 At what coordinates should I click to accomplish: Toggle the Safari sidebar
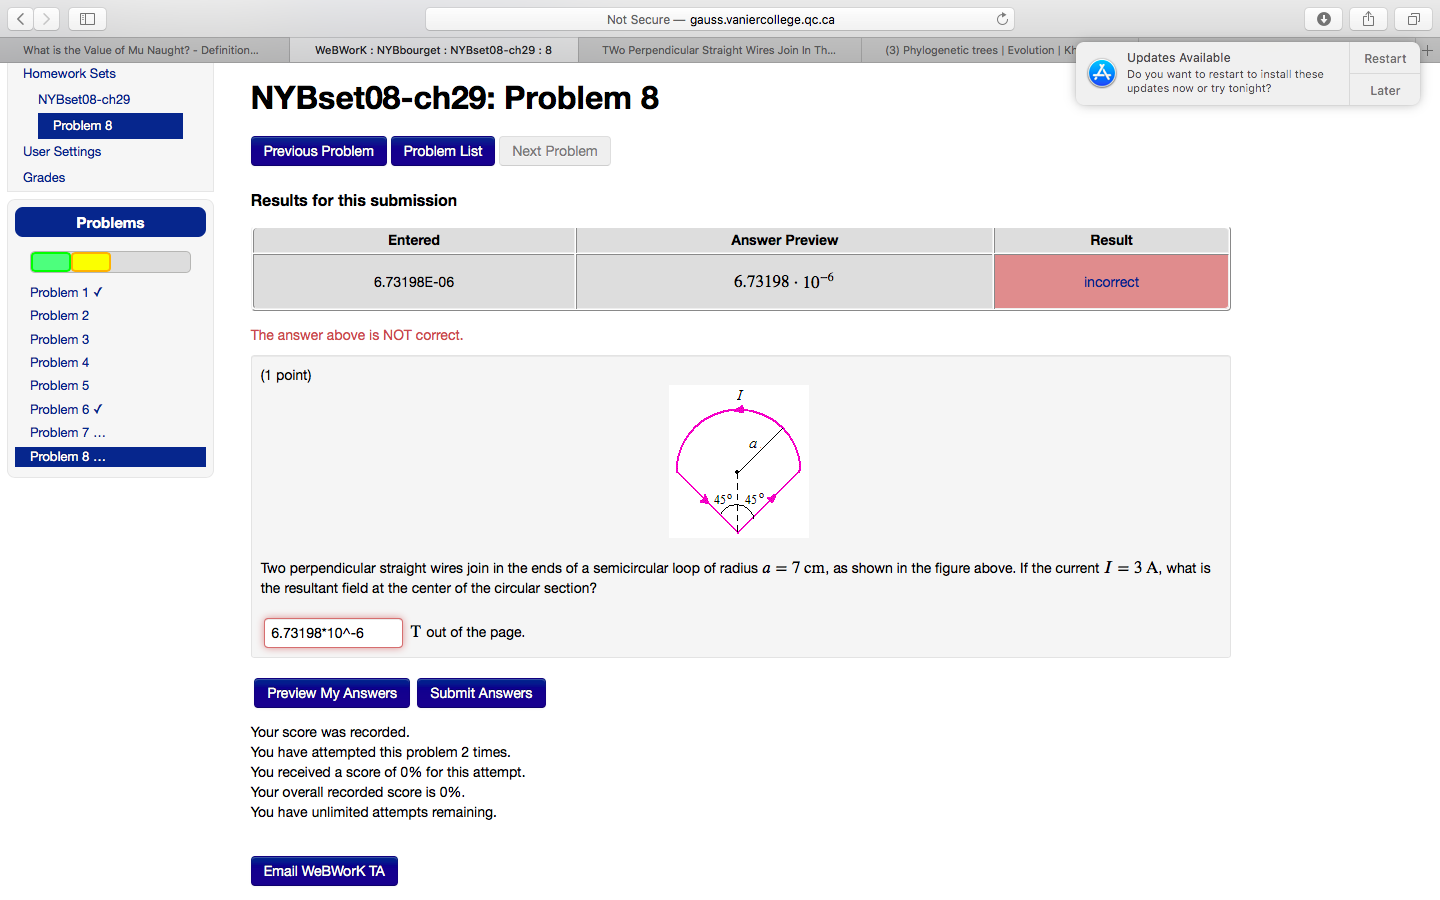[86, 18]
